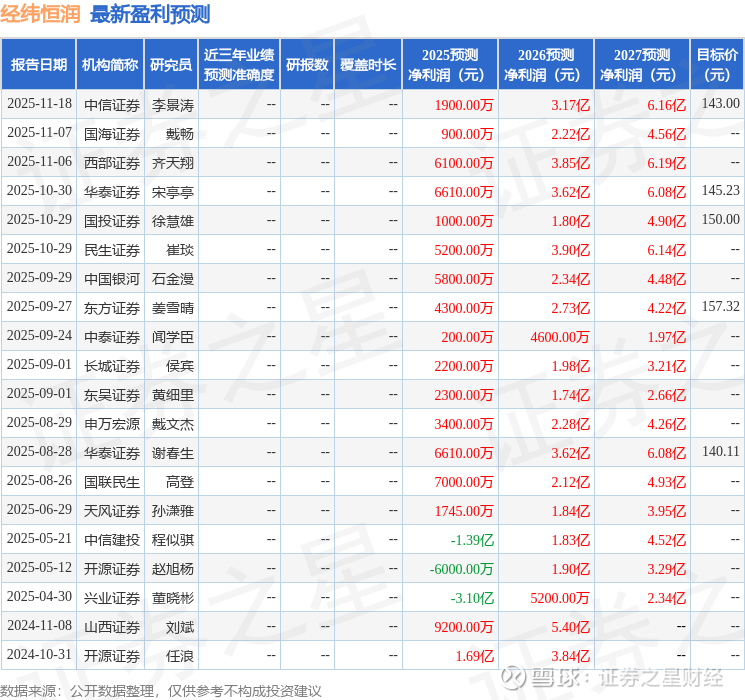This screenshot has width=745, height=700.
Task: Click 中信建投 institution cell
Action: coord(112,540)
